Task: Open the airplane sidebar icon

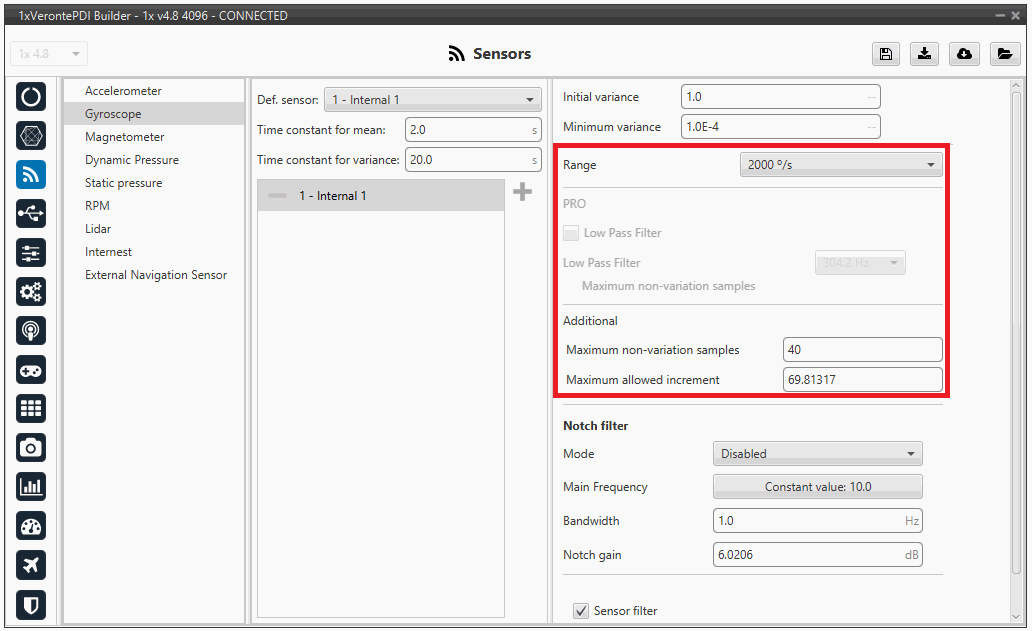Action: (31, 564)
